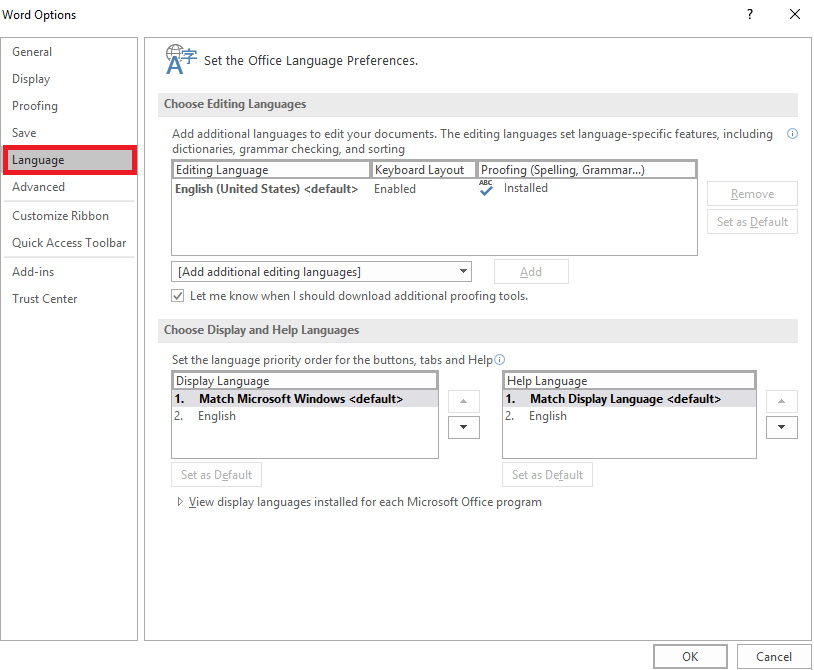Open the General options category
This screenshot has width=814, height=670.
pos(32,52)
